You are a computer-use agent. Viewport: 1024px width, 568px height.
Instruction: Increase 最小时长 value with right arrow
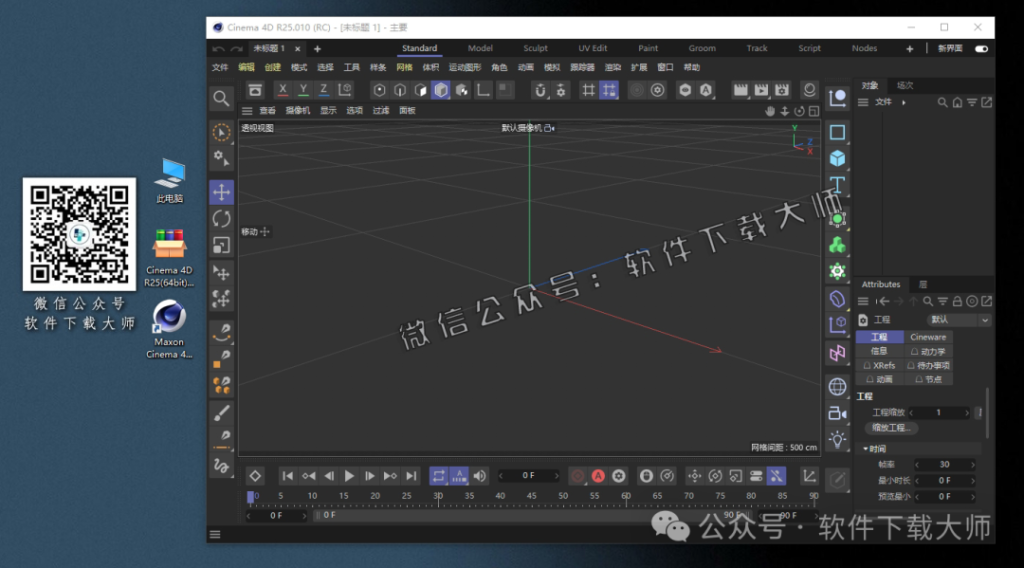click(x=972, y=481)
